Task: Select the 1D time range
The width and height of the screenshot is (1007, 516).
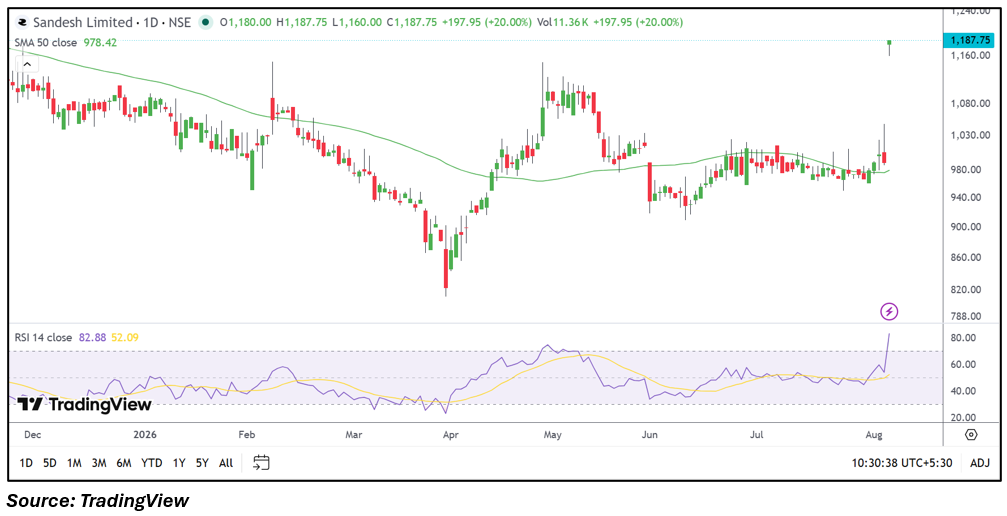Action: (x=26, y=463)
